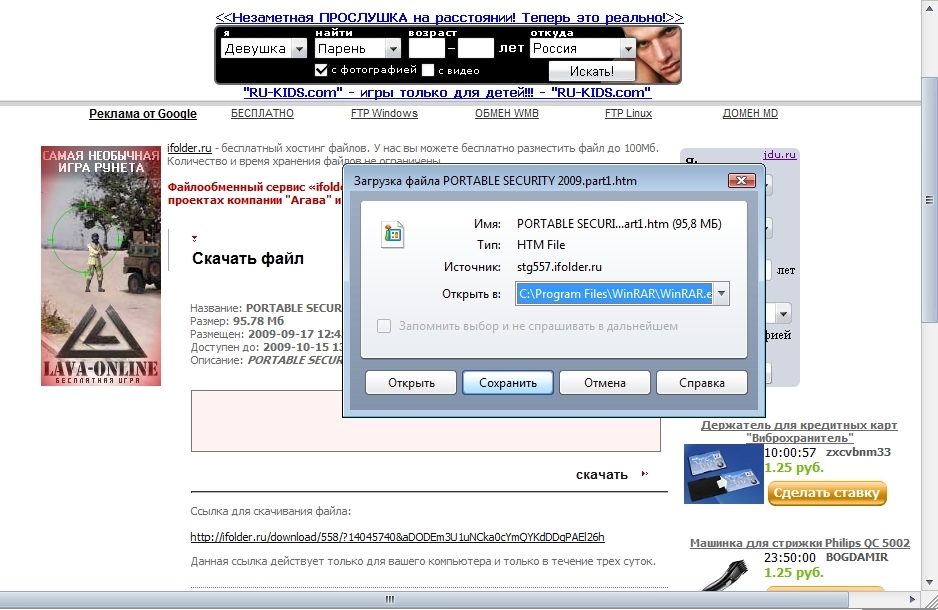Open the 'FTP Linux' ad link

coord(628,113)
